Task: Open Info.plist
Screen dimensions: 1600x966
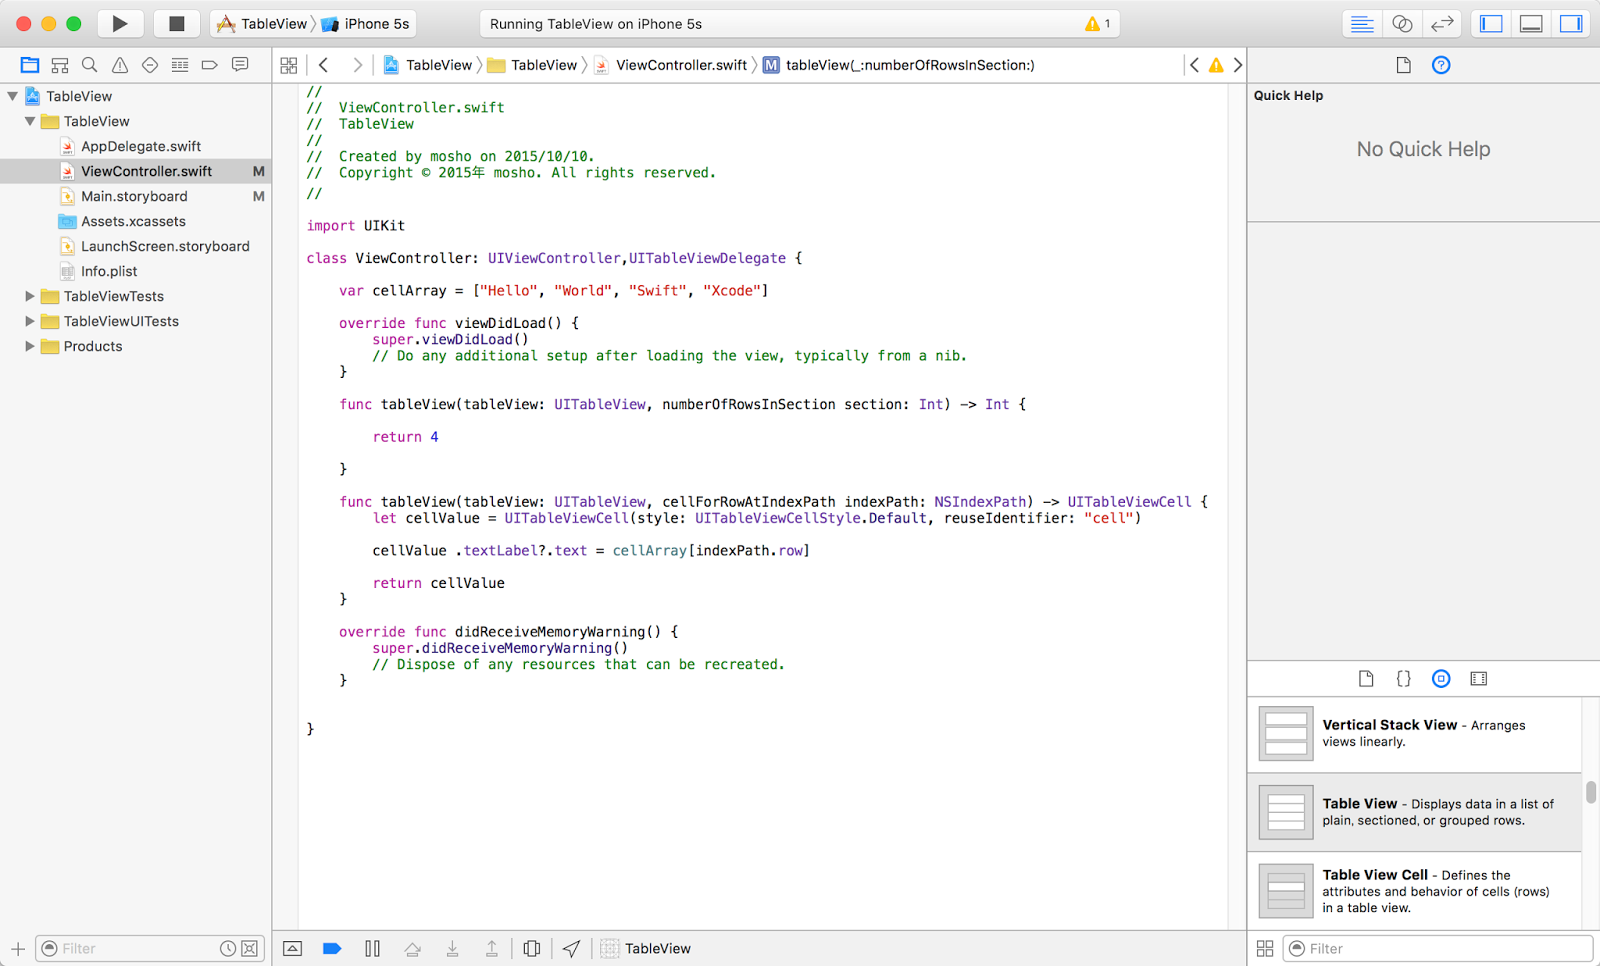Action: coord(109,271)
